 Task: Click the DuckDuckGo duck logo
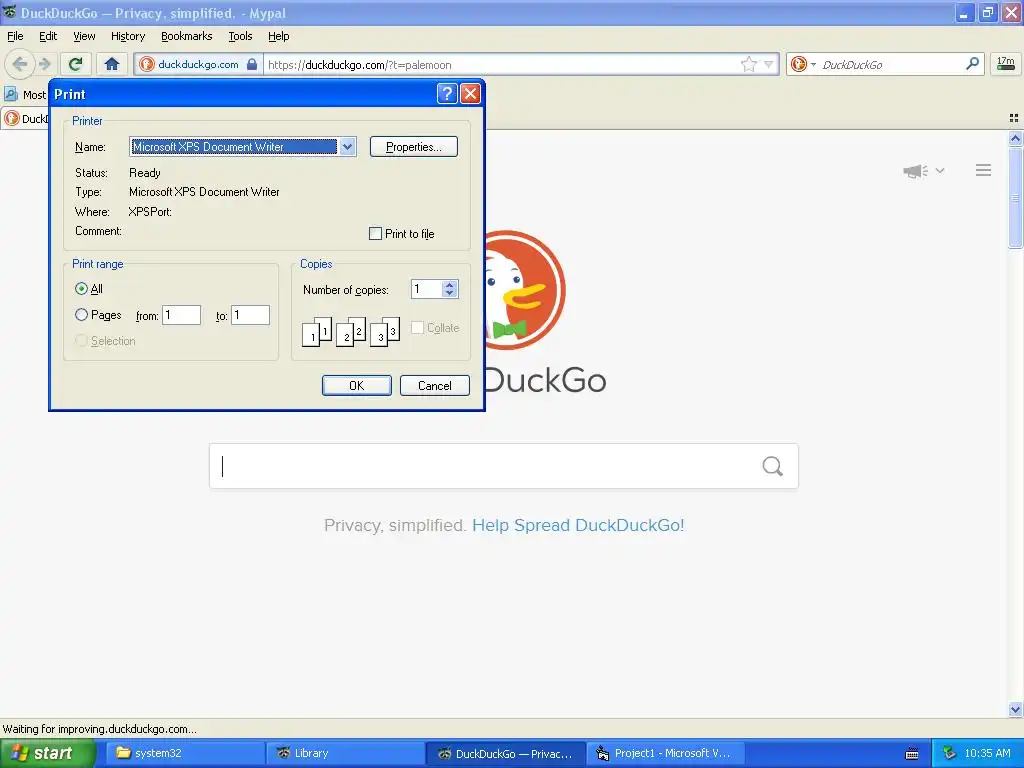[x=525, y=290]
